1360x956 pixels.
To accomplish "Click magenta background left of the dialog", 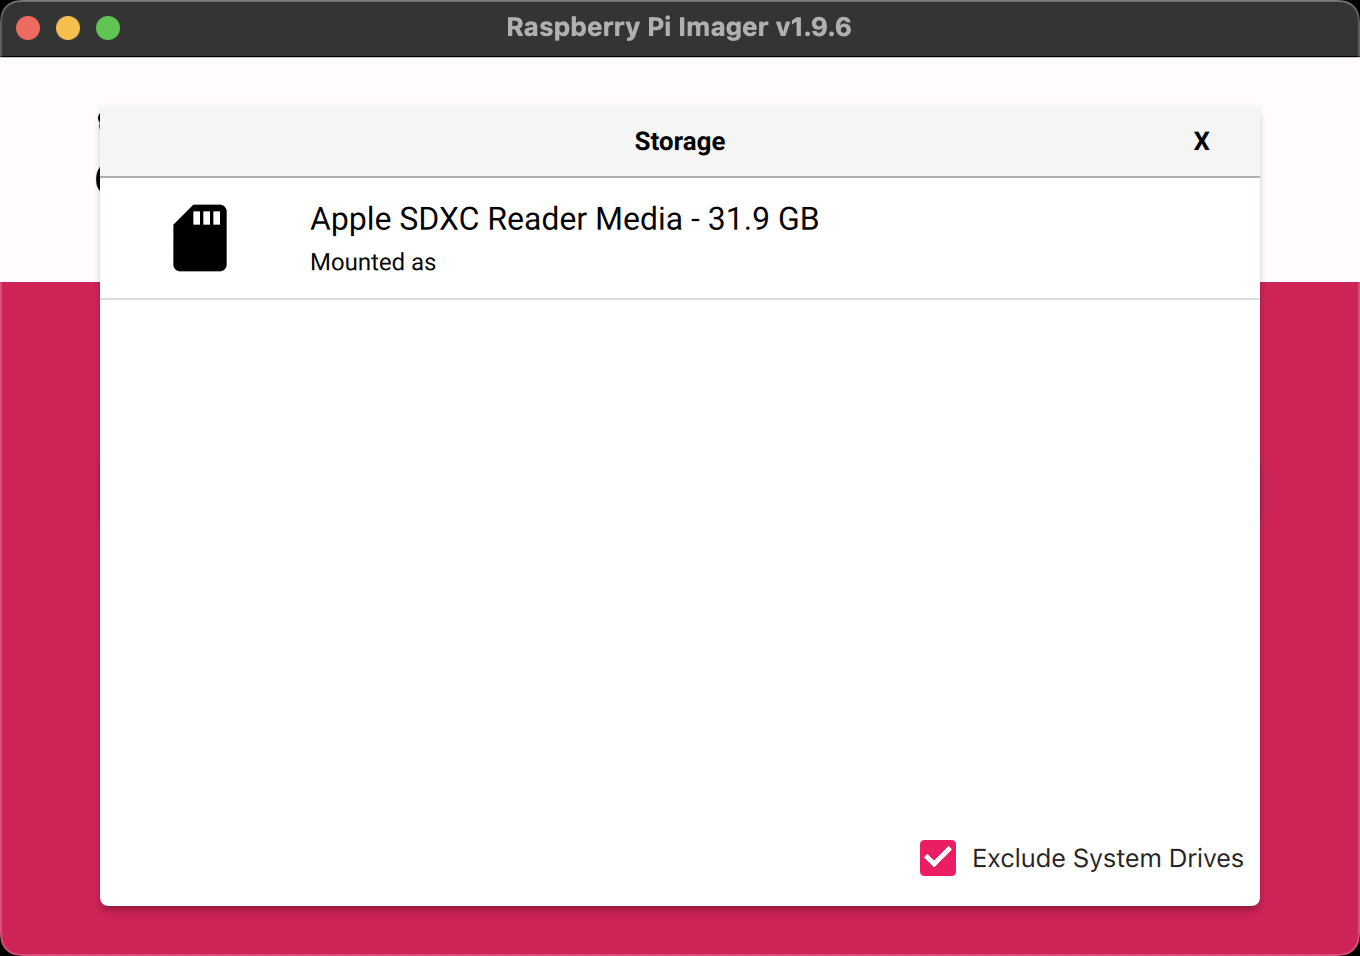I will coord(50,600).
